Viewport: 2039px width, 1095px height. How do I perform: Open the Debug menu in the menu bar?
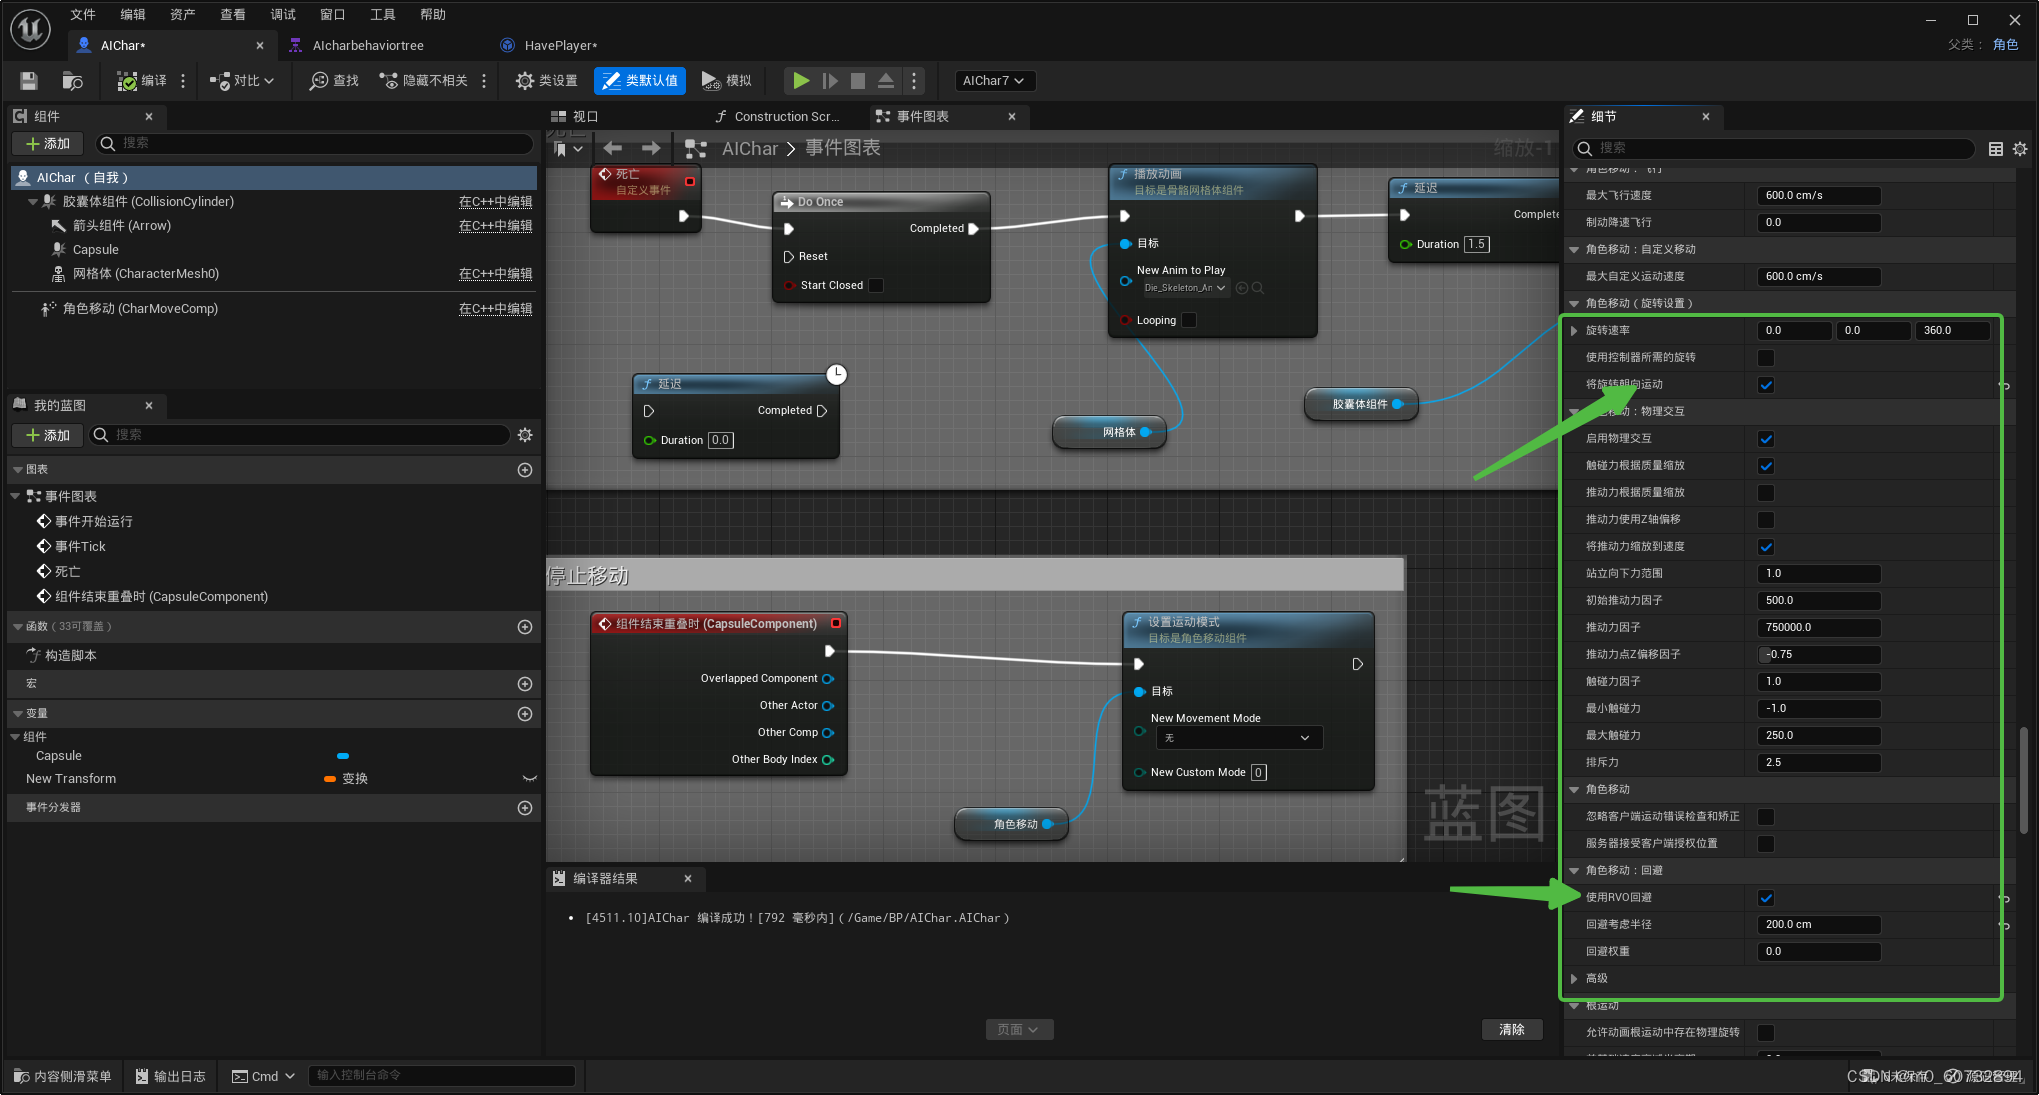tap(283, 14)
